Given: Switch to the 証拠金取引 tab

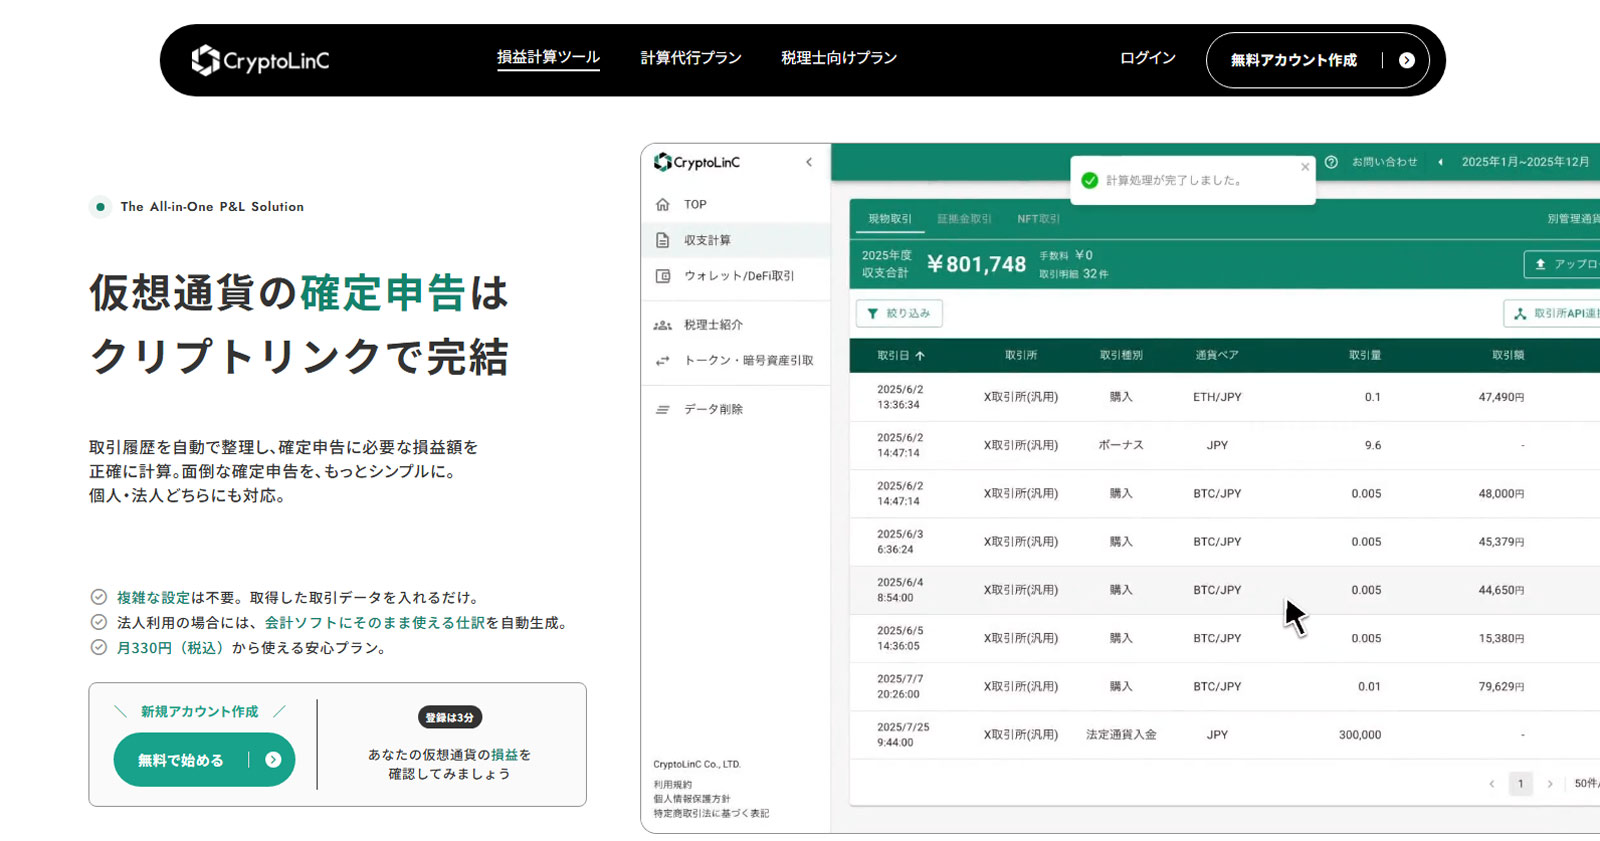Looking at the screenshot, I should pos(964,219).
